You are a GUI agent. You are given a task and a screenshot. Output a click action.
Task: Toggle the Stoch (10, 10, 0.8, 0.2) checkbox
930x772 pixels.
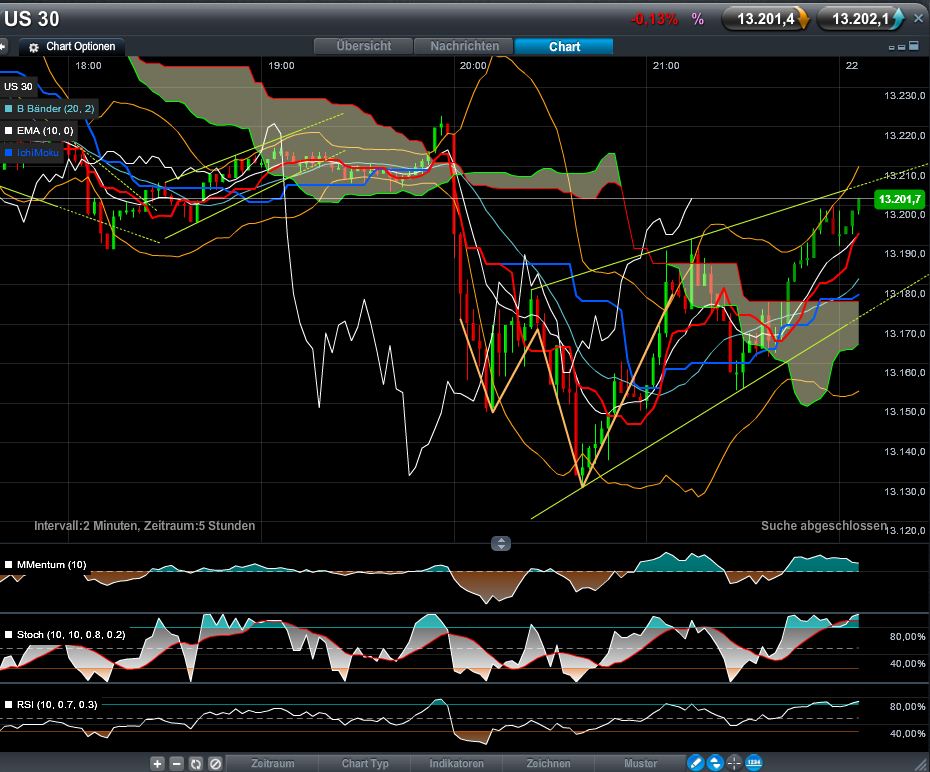click(8, 634)
